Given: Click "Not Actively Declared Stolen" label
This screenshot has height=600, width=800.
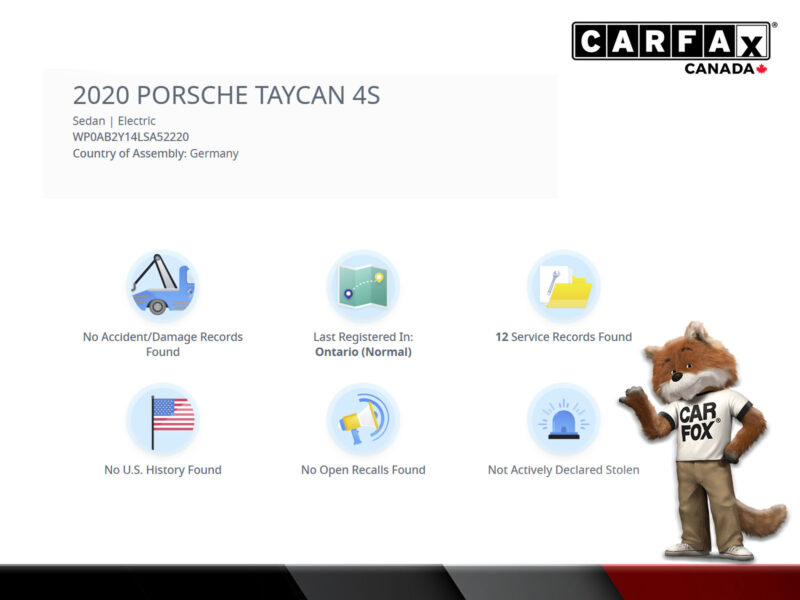Looking at the screenshot, I should (563, 470).
